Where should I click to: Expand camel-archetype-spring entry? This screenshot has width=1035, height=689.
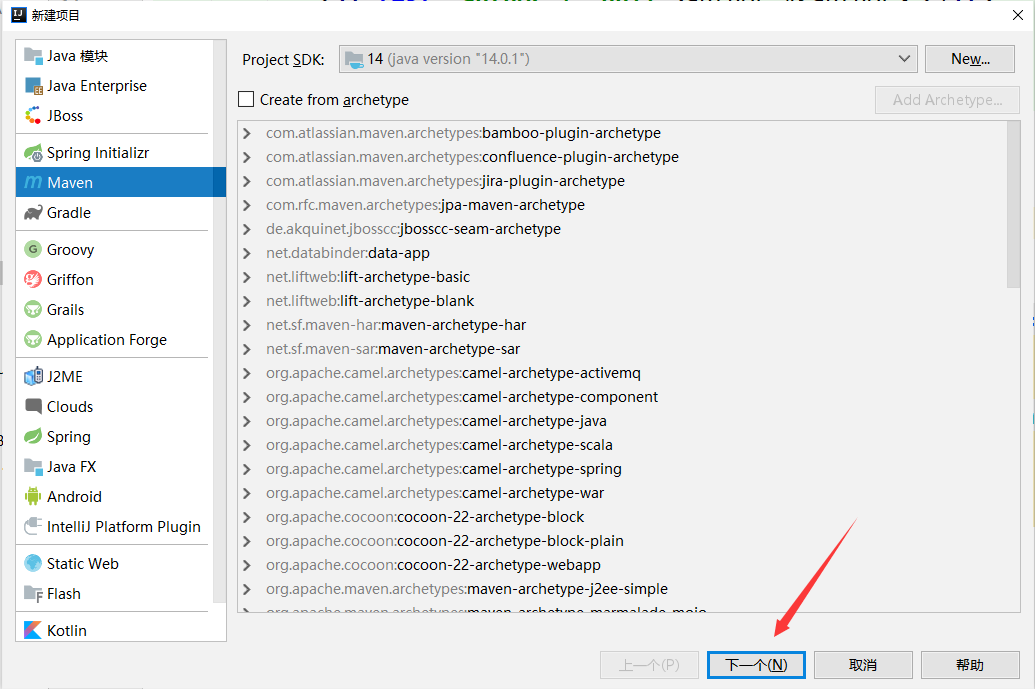tap(247, 469)
